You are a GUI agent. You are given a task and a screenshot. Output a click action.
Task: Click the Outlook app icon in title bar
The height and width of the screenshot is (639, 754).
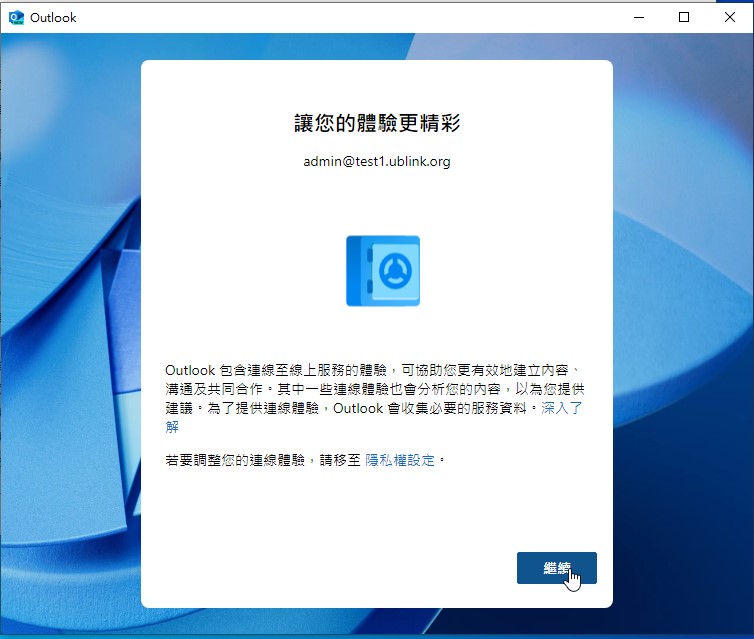click(x=16, y=17)
